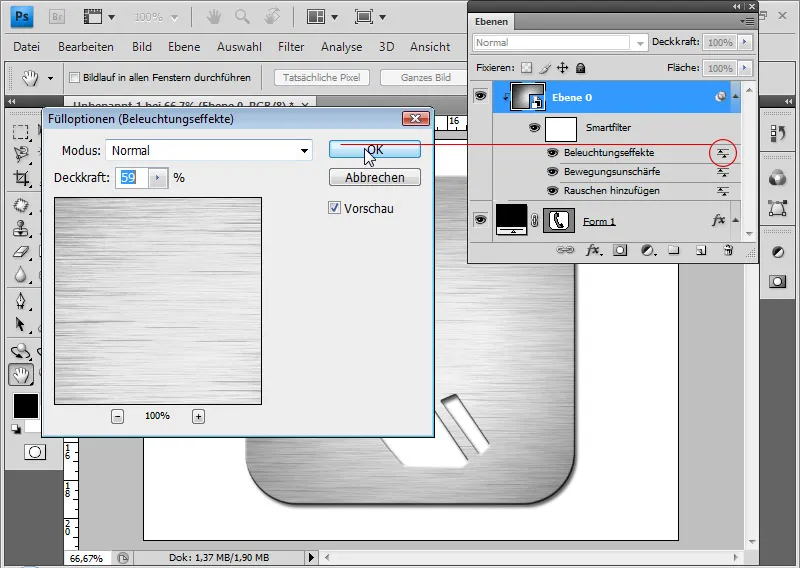Launch Bridge with the Br icon
This screenshot has height=568, width=800.
click(57, 17)
